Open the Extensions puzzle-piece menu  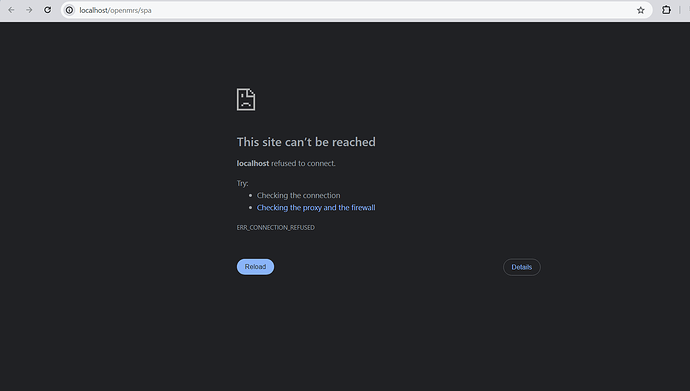(x=666, y=10)
